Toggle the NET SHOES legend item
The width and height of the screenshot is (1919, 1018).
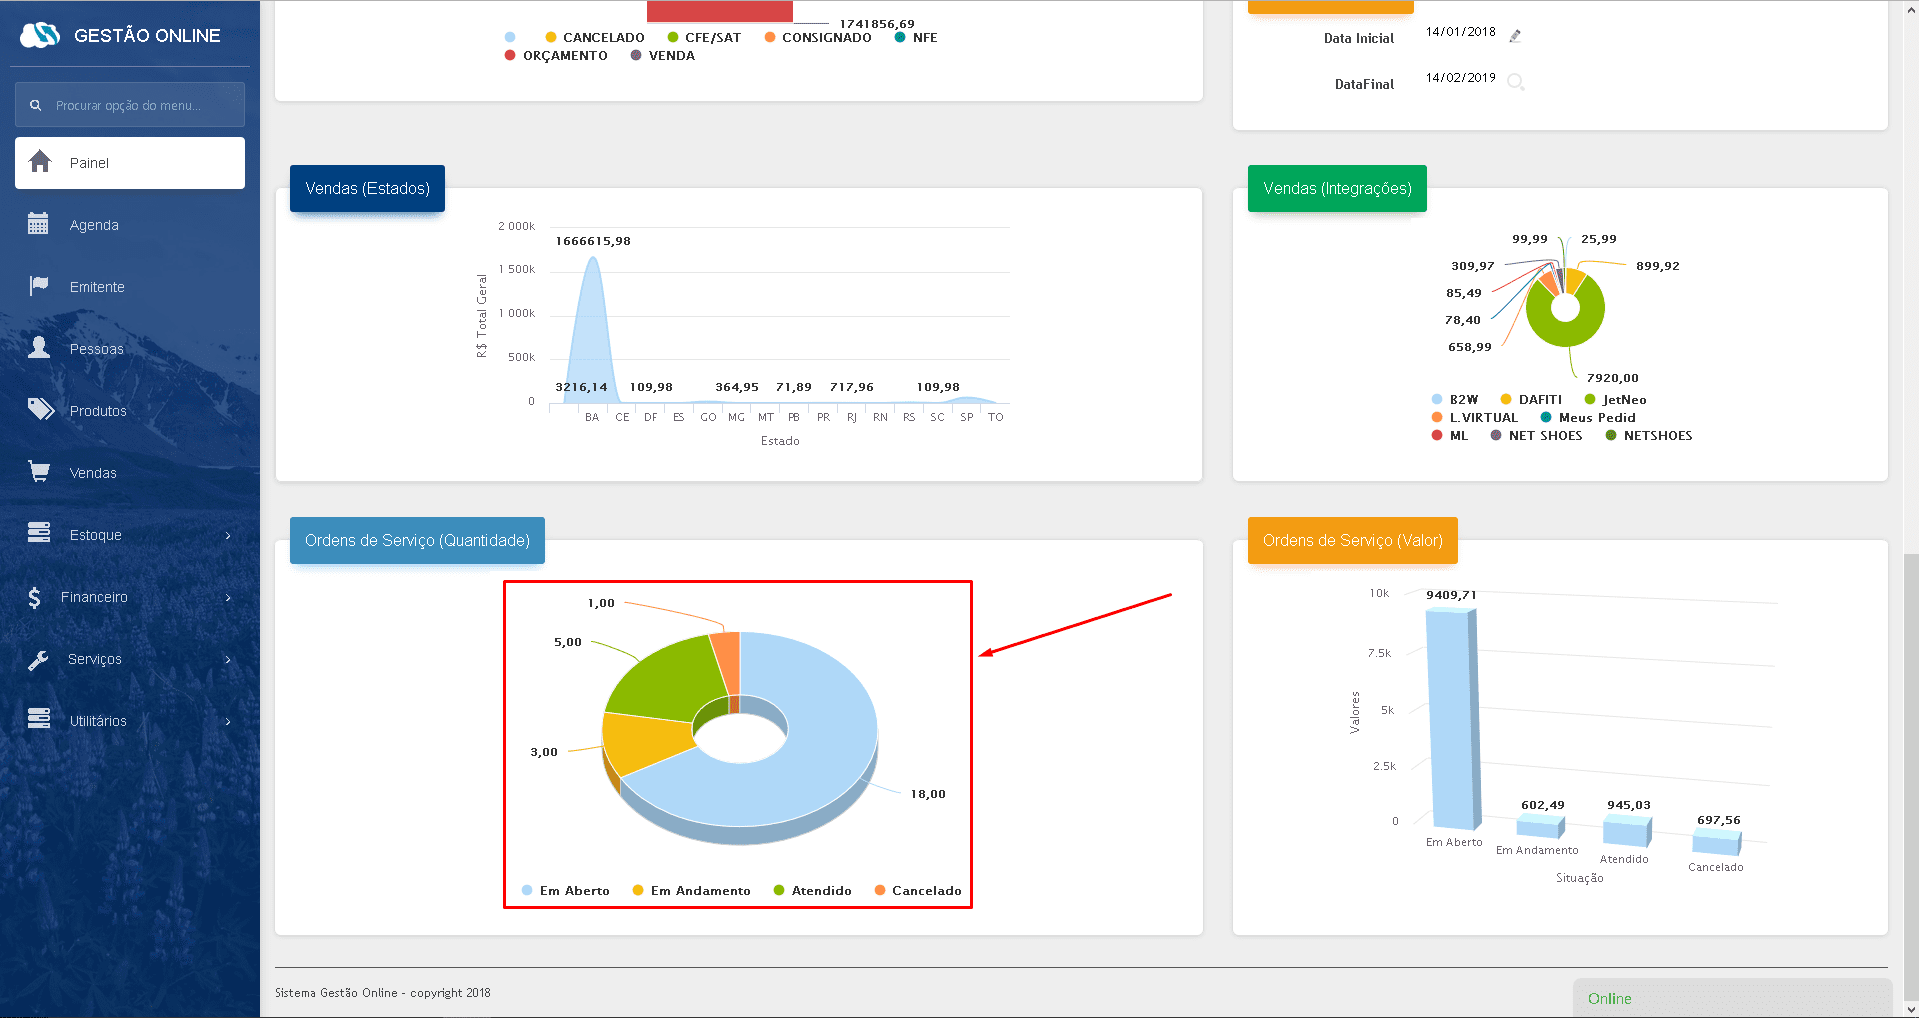(x=1536, y=435)
